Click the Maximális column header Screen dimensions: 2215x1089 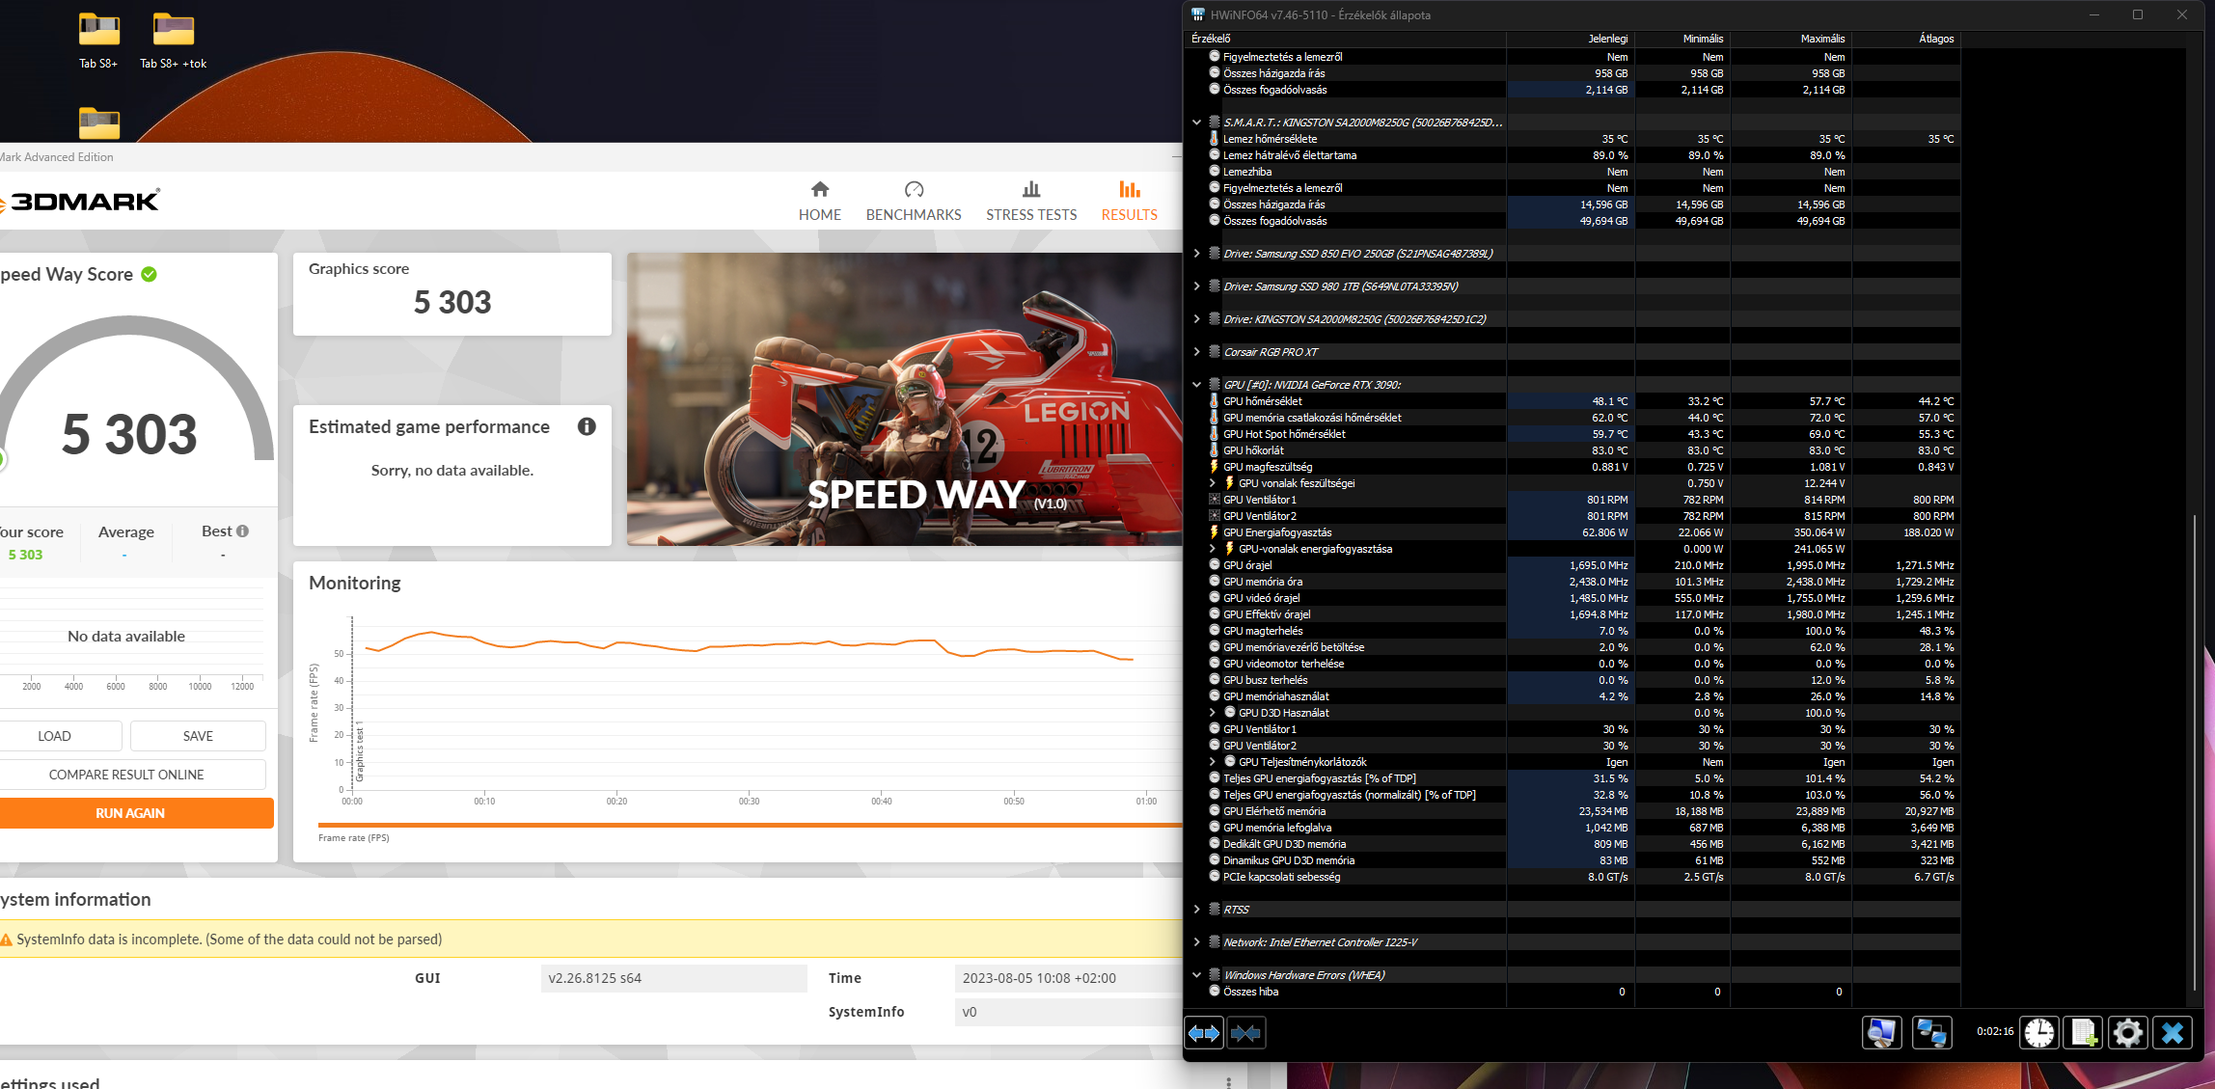1792,39
